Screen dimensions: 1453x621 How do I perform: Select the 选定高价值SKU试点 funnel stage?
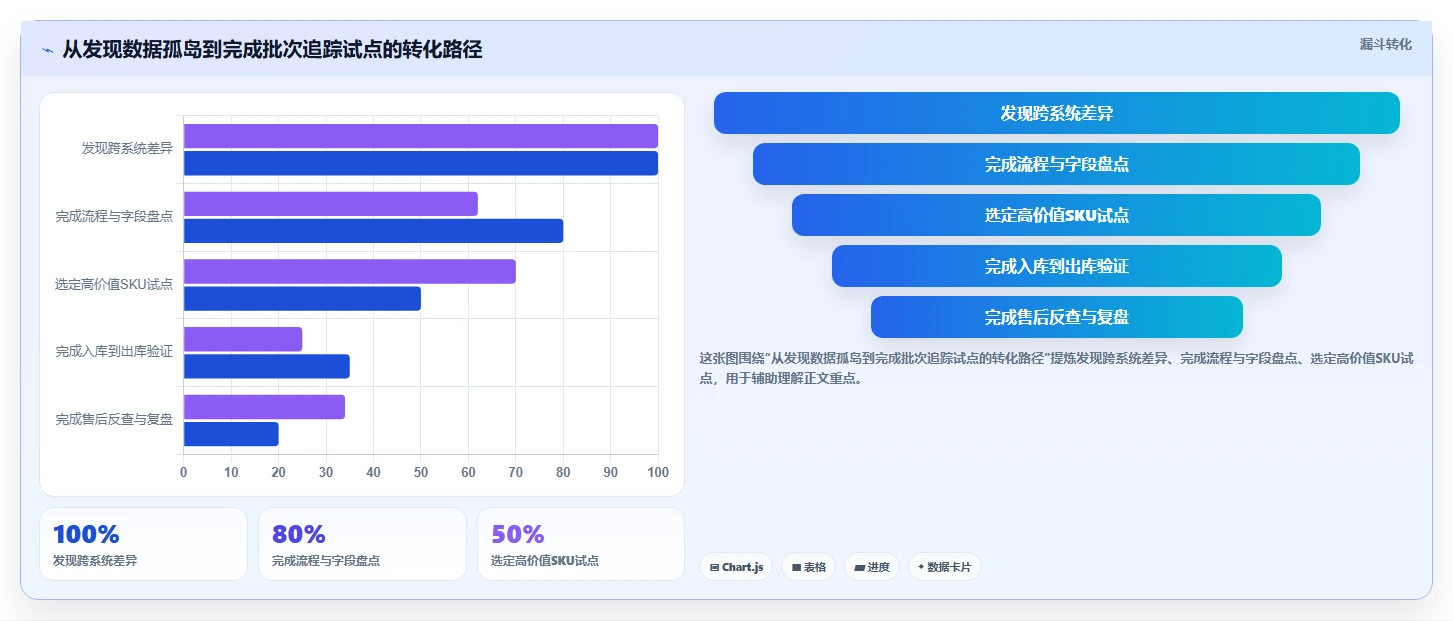click(1056, 215)
